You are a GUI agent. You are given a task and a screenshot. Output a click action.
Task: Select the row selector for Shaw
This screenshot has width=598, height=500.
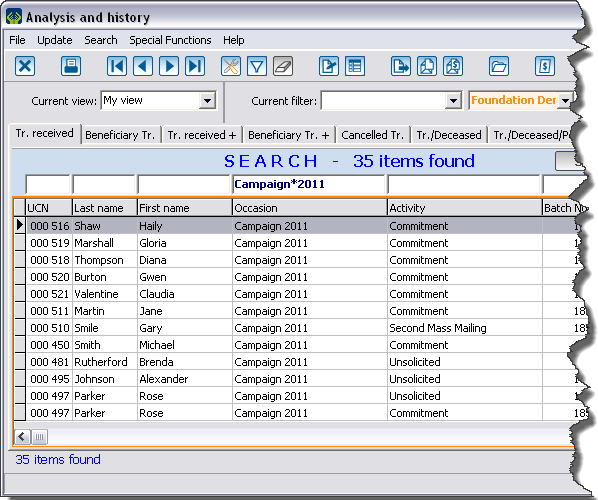20,225
